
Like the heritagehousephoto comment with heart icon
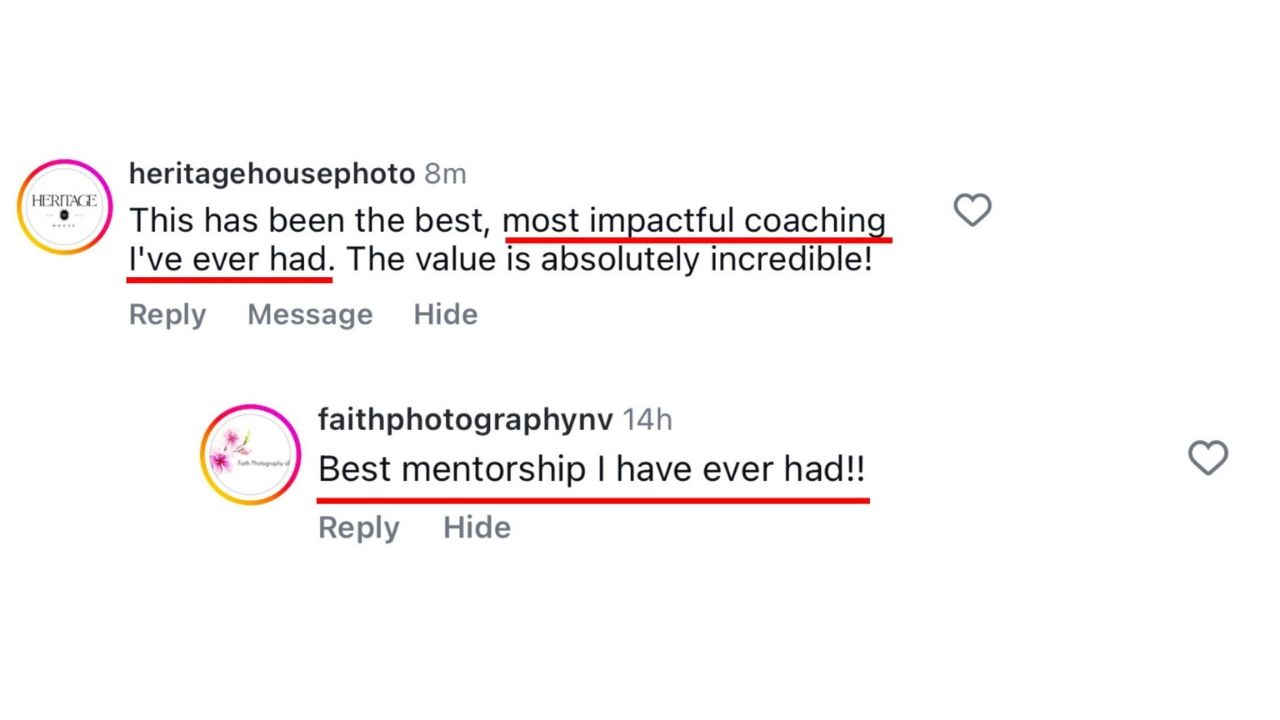(972, 210)
